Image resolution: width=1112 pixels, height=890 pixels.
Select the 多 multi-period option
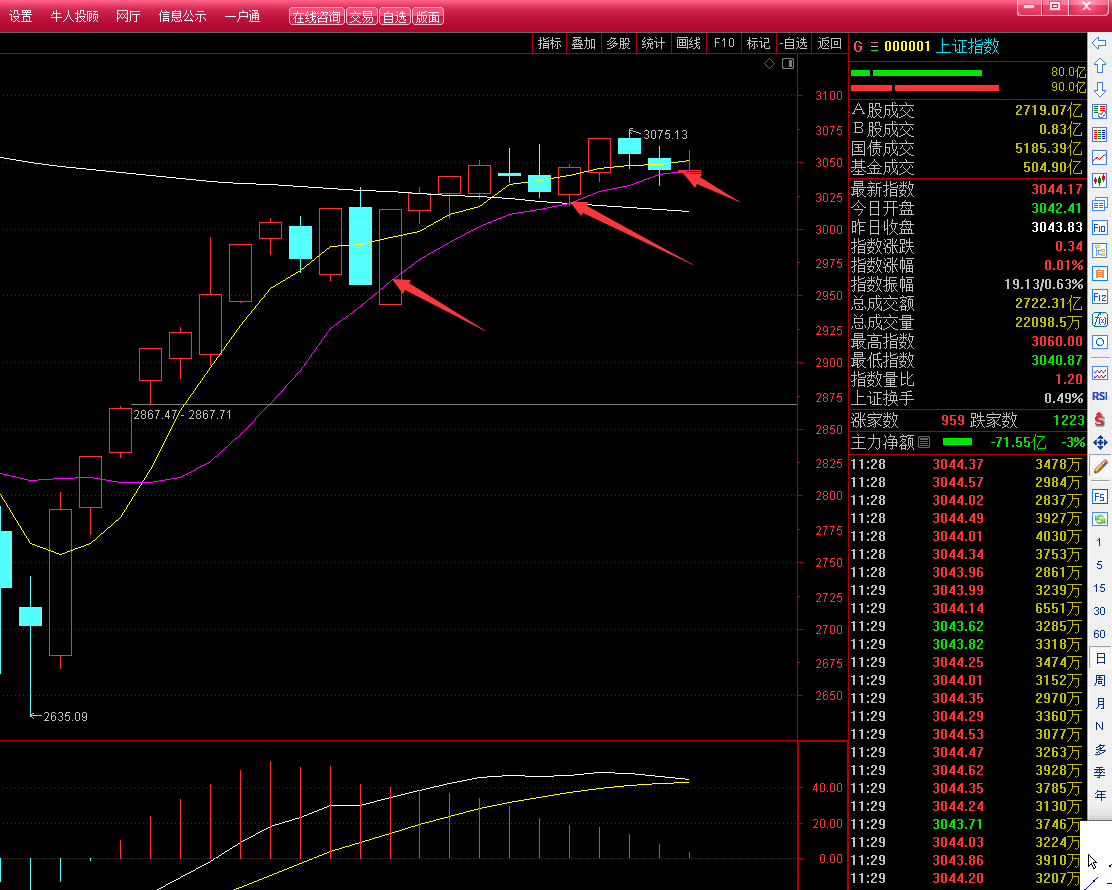pos(1099,750)
